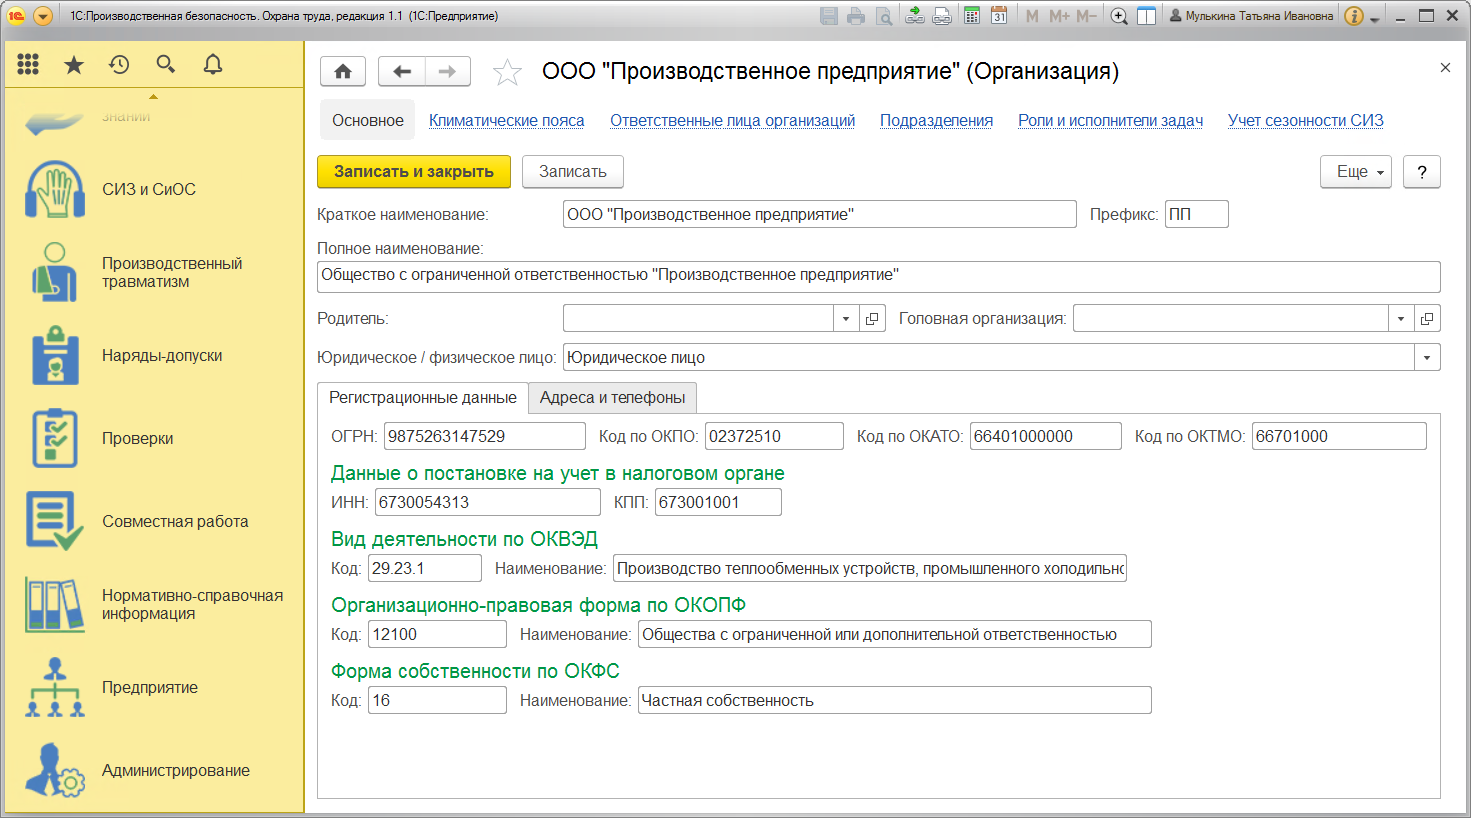Click Записать и закрыть button
This screenshot has width=1471, height=818.
coord(414,172)
